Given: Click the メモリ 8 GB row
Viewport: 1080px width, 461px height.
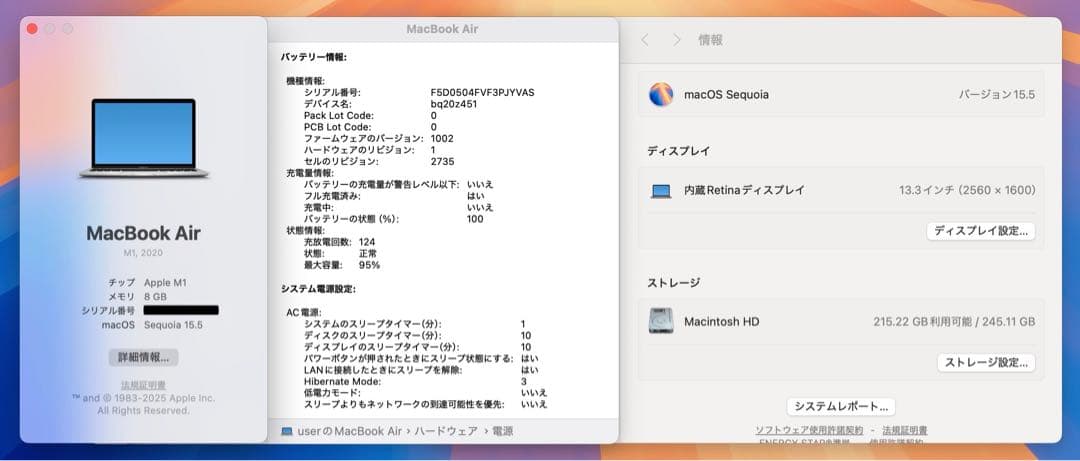Looking at the screenshot, I should click(137, 296).
